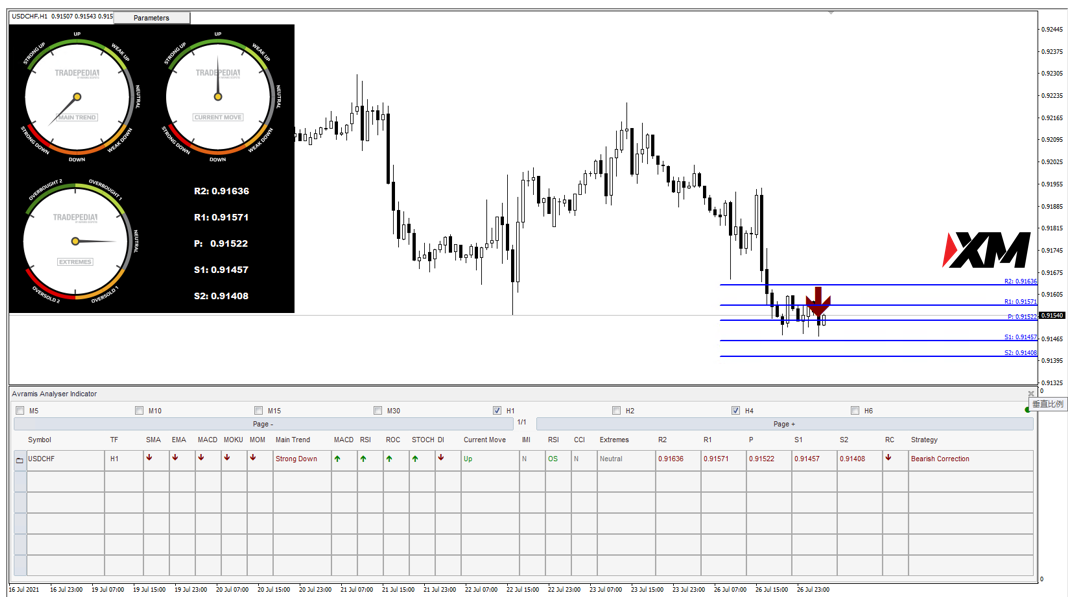This screenshot has height=602, width=1069.
Task: Tick the M30 timeframe checkbox
Action: [378, 411]
